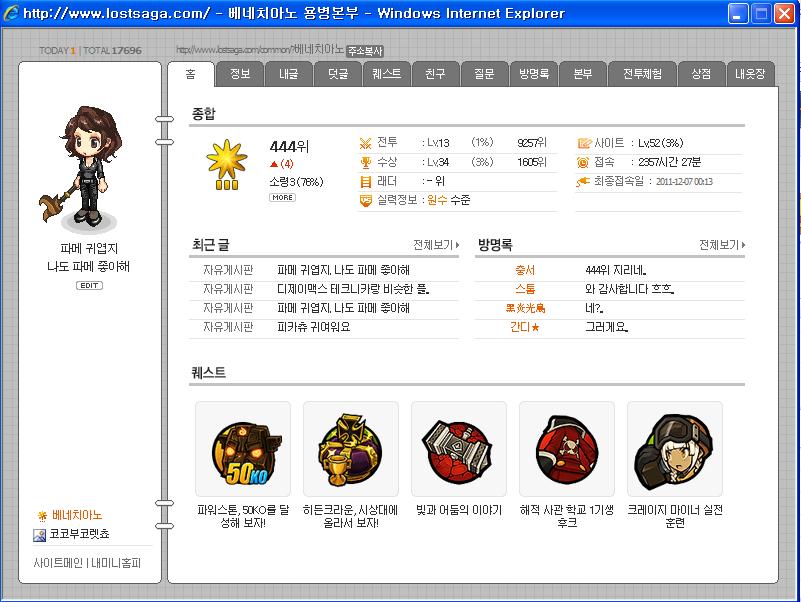Viewport: 801px width, 602px height.
Task: Open the pirate 해적 사관 학교 quest icon
Action: pyautogui.click(x=567, y=449)
